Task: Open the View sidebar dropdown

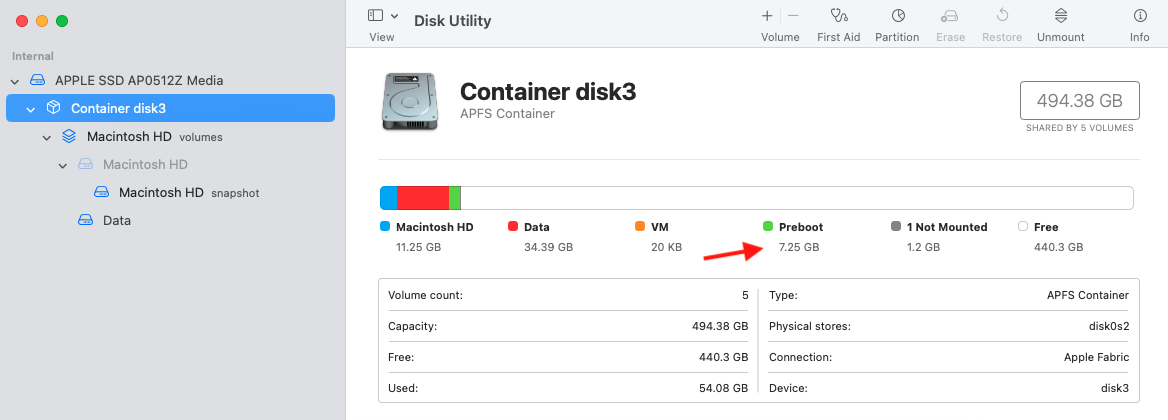Action: point(383,16)
